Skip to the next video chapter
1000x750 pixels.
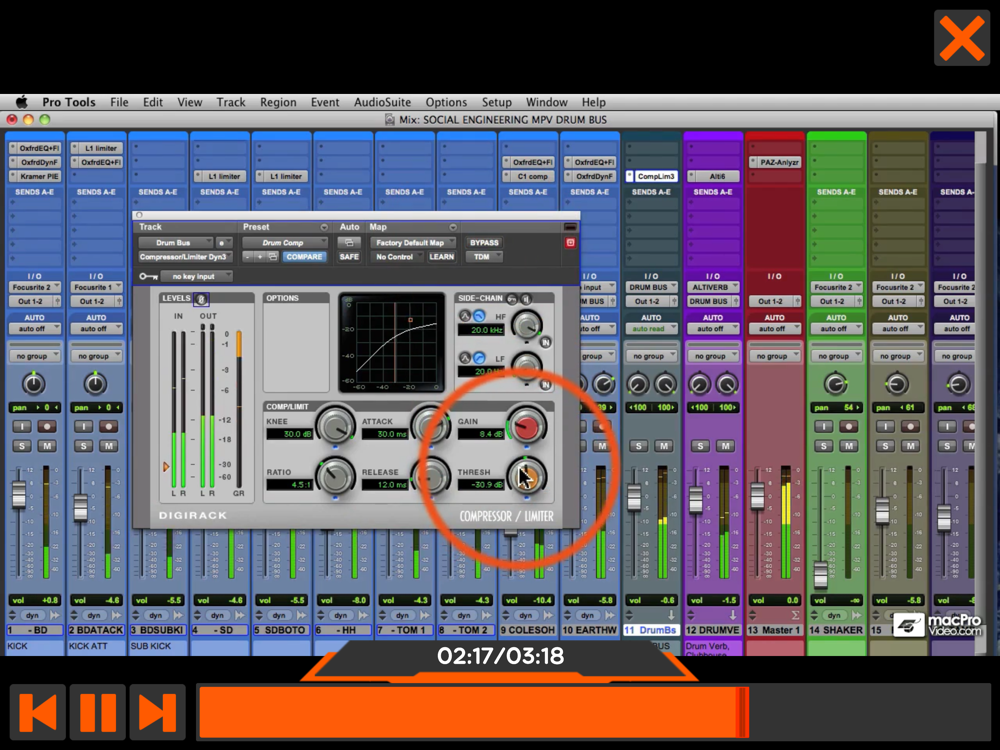pos(158,712)
